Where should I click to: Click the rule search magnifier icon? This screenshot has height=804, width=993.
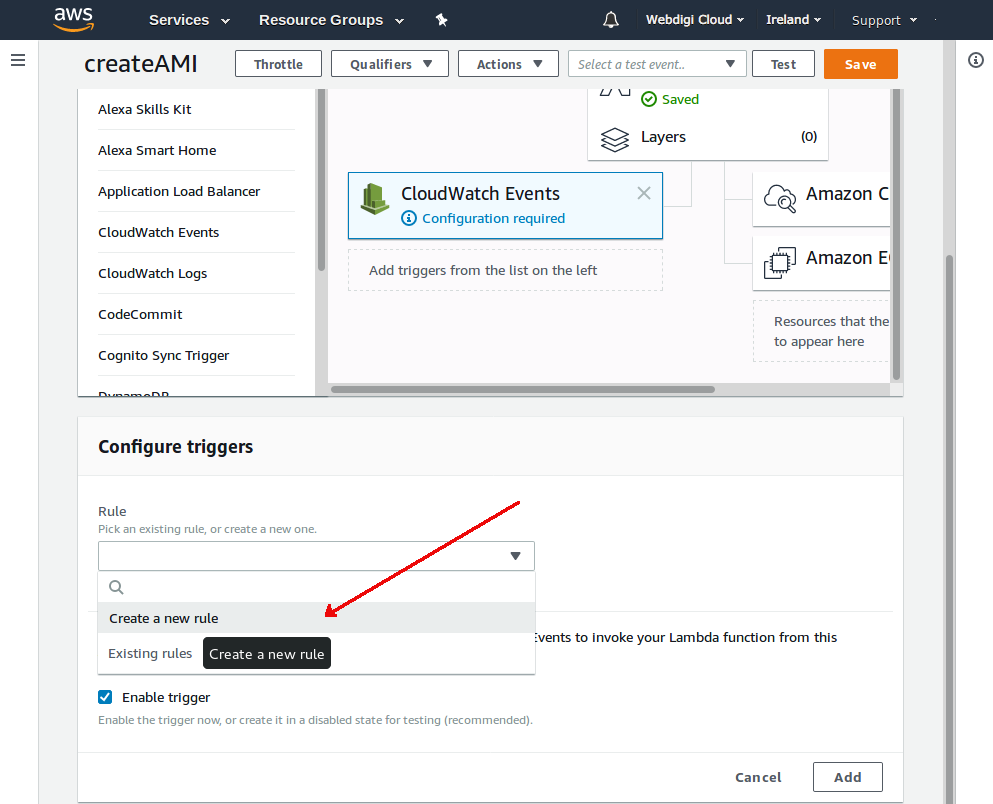[x=116, y=587]
